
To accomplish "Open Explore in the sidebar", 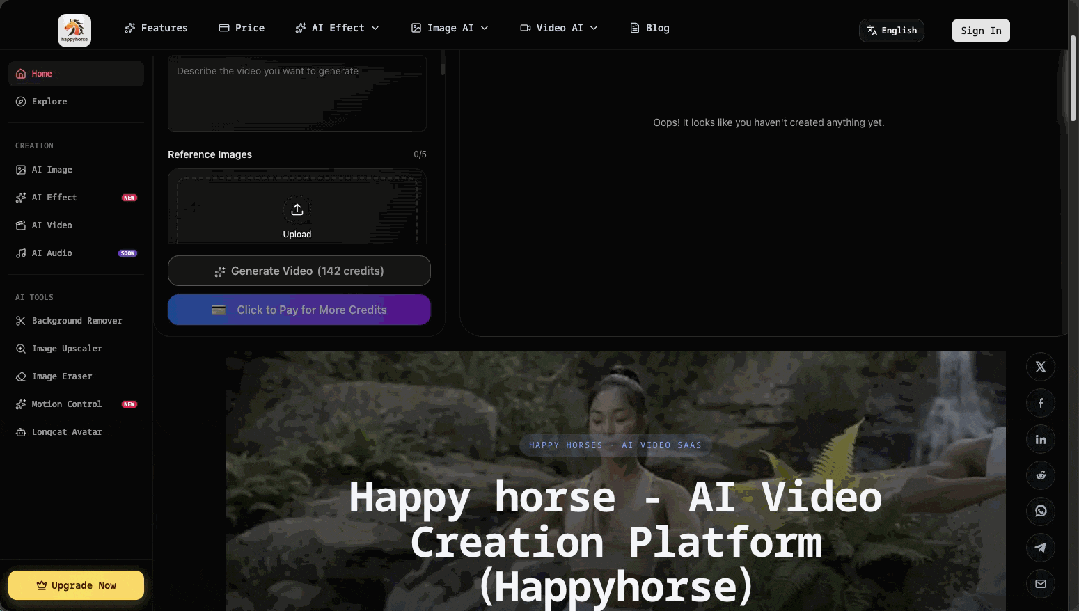I will click(x=76, y=101).
